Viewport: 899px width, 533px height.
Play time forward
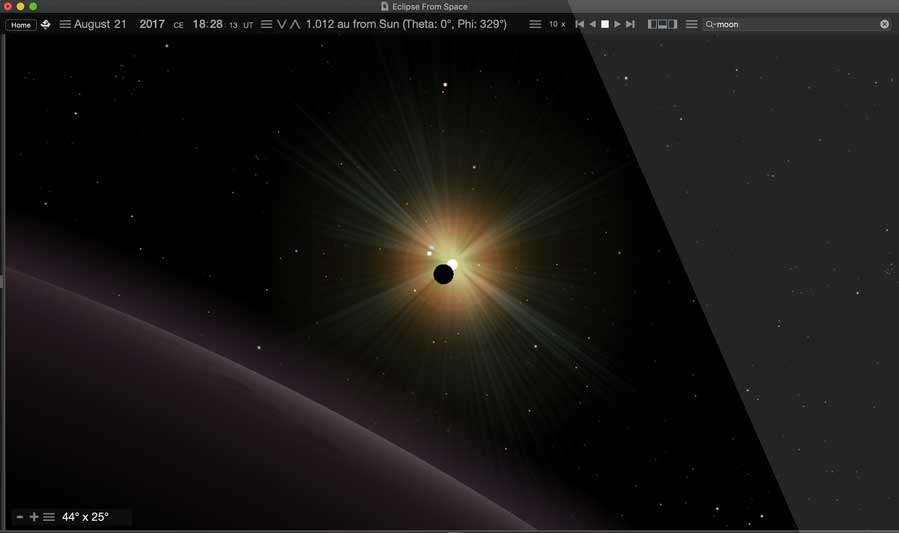pyautogui.click(x=617, y=24)
